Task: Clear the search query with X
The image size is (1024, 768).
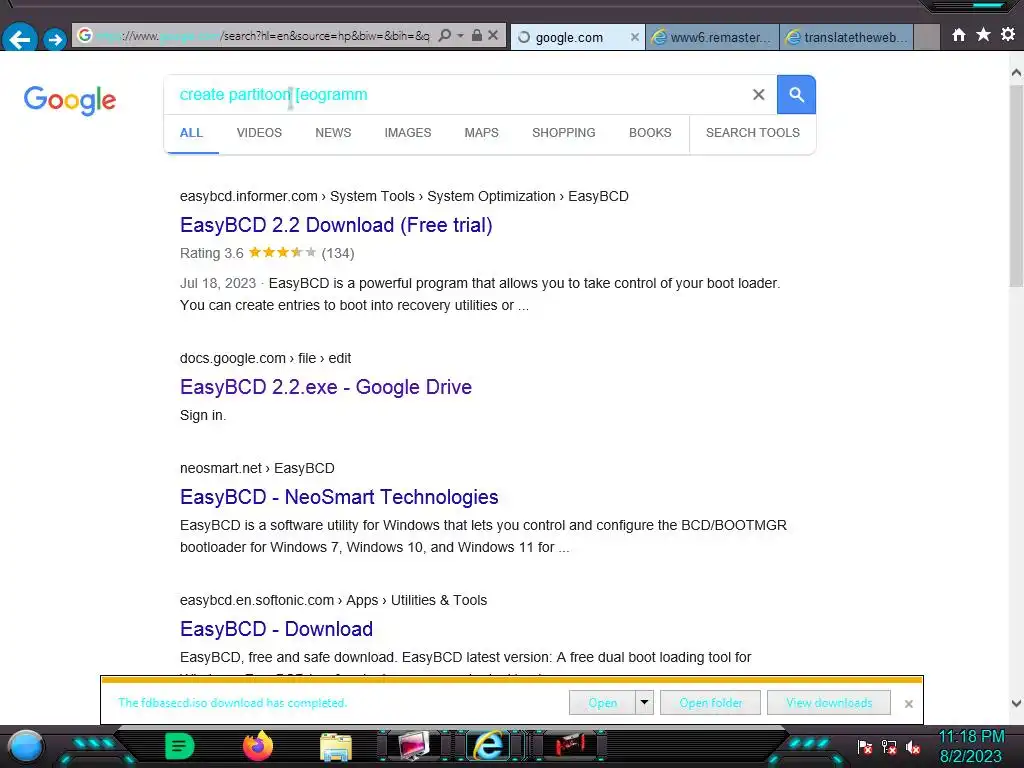Action: [x=758, y=95]
